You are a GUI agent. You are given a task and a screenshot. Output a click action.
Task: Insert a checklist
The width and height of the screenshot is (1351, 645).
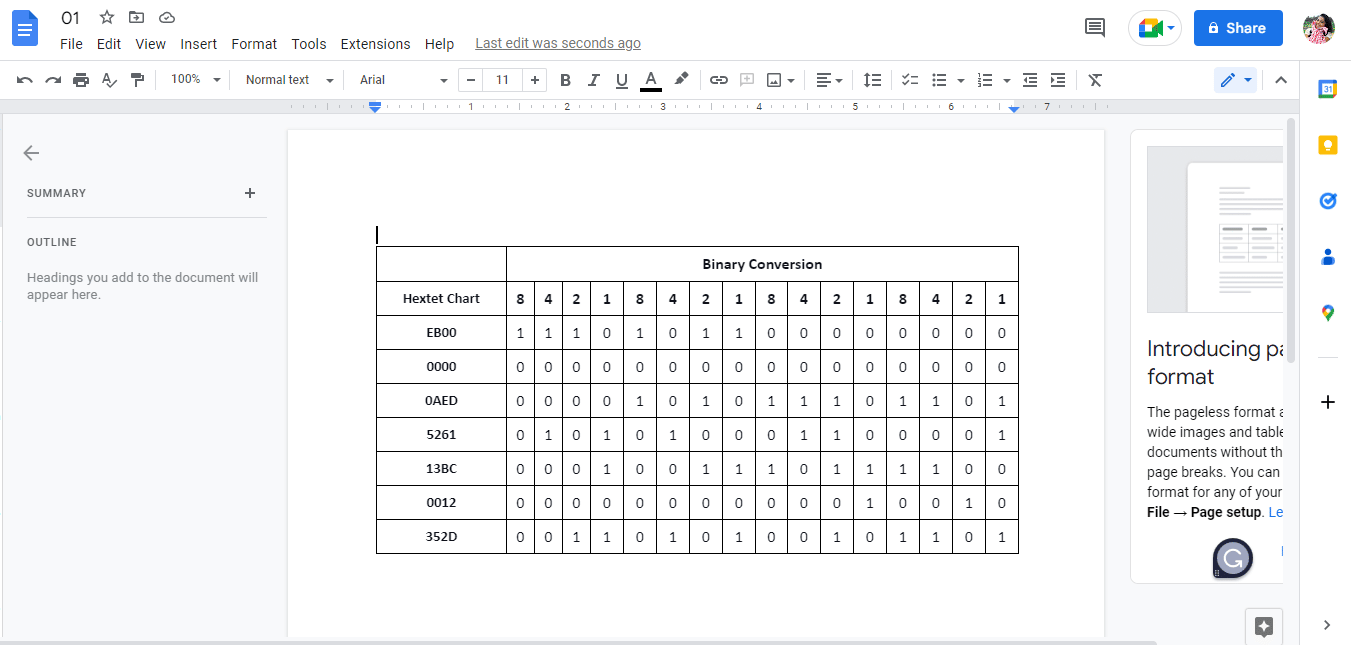pos(910,80)
